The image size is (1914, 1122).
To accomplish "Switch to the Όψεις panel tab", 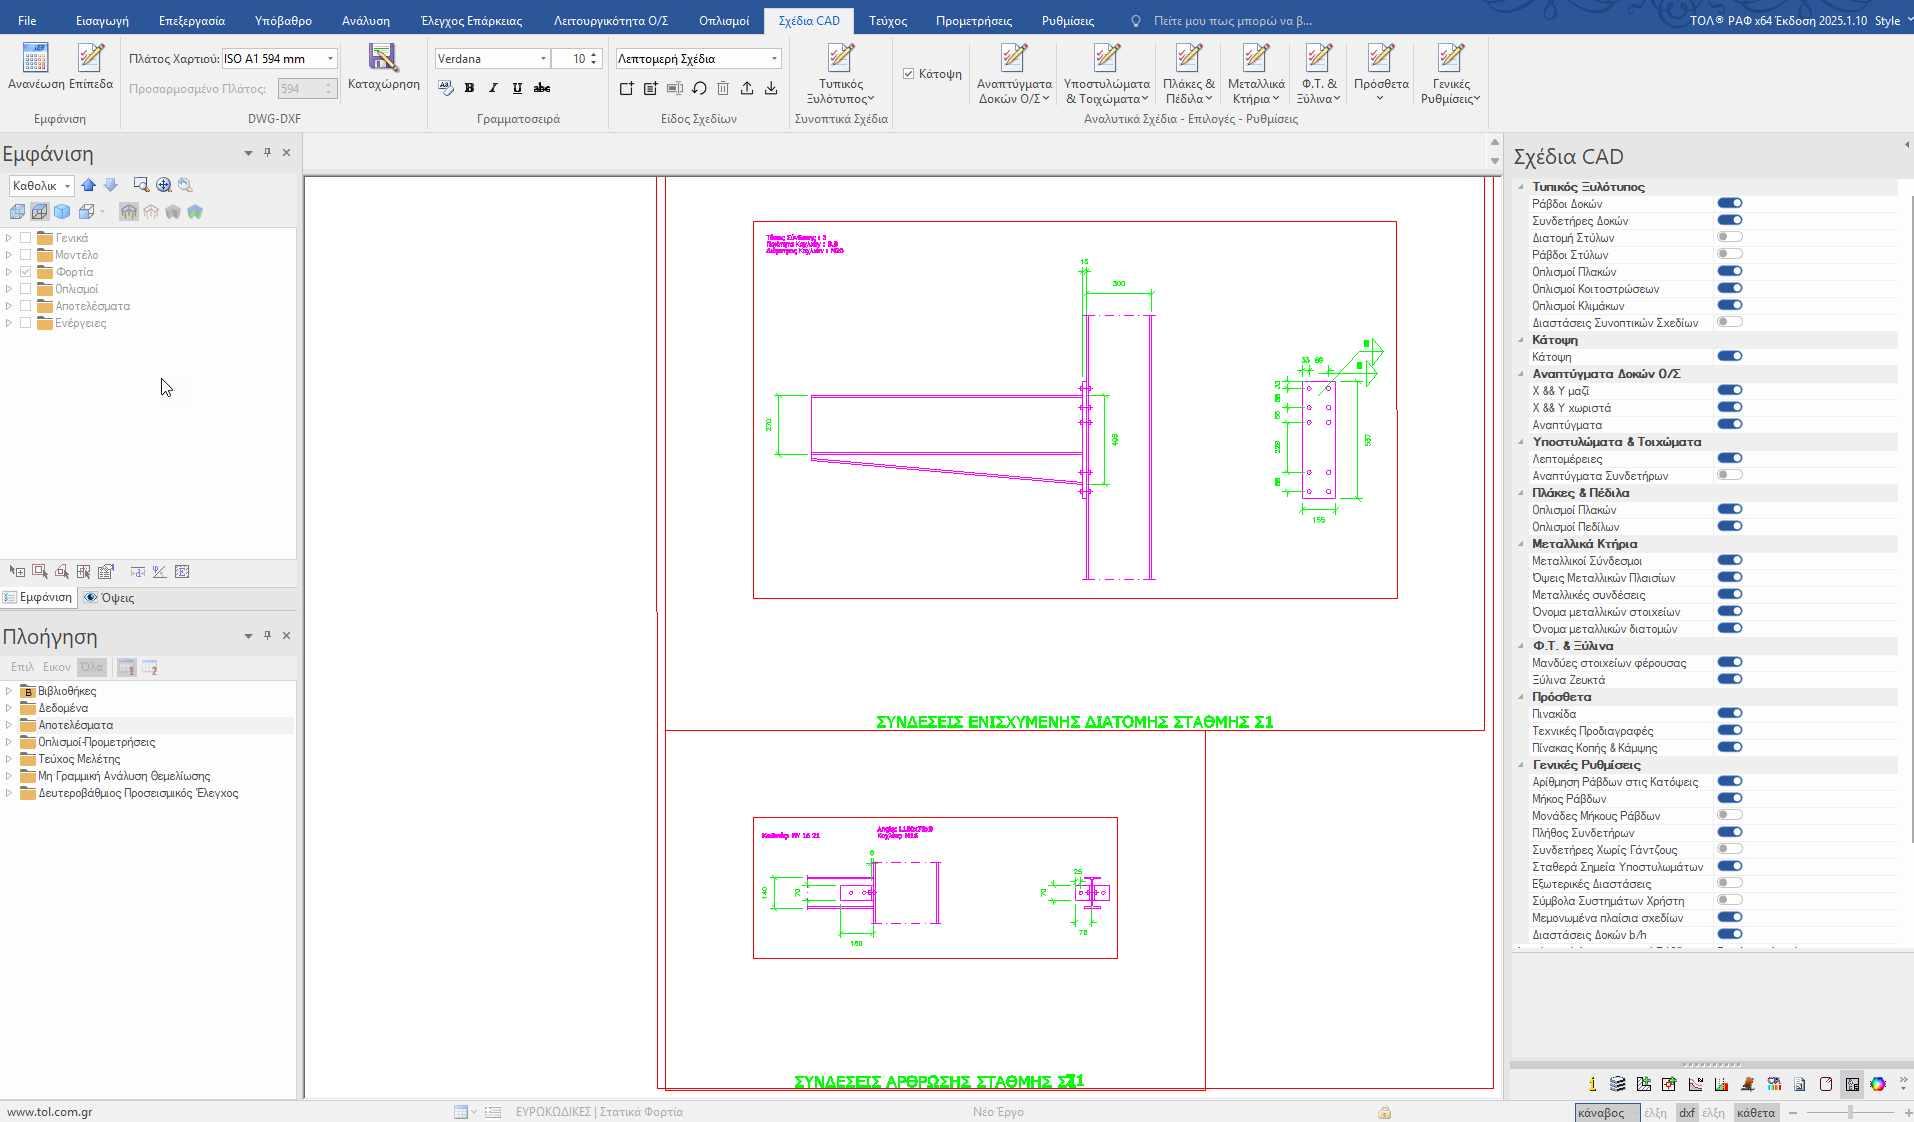I will pyautogui.click(x=110, y=597).
